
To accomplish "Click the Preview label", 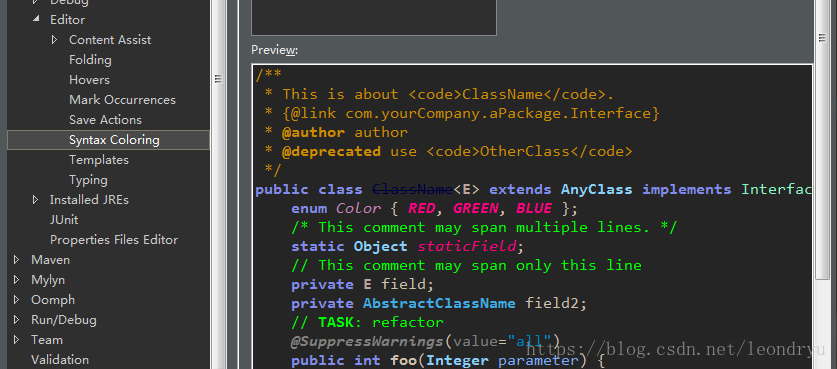I will [x=274, y=50].
